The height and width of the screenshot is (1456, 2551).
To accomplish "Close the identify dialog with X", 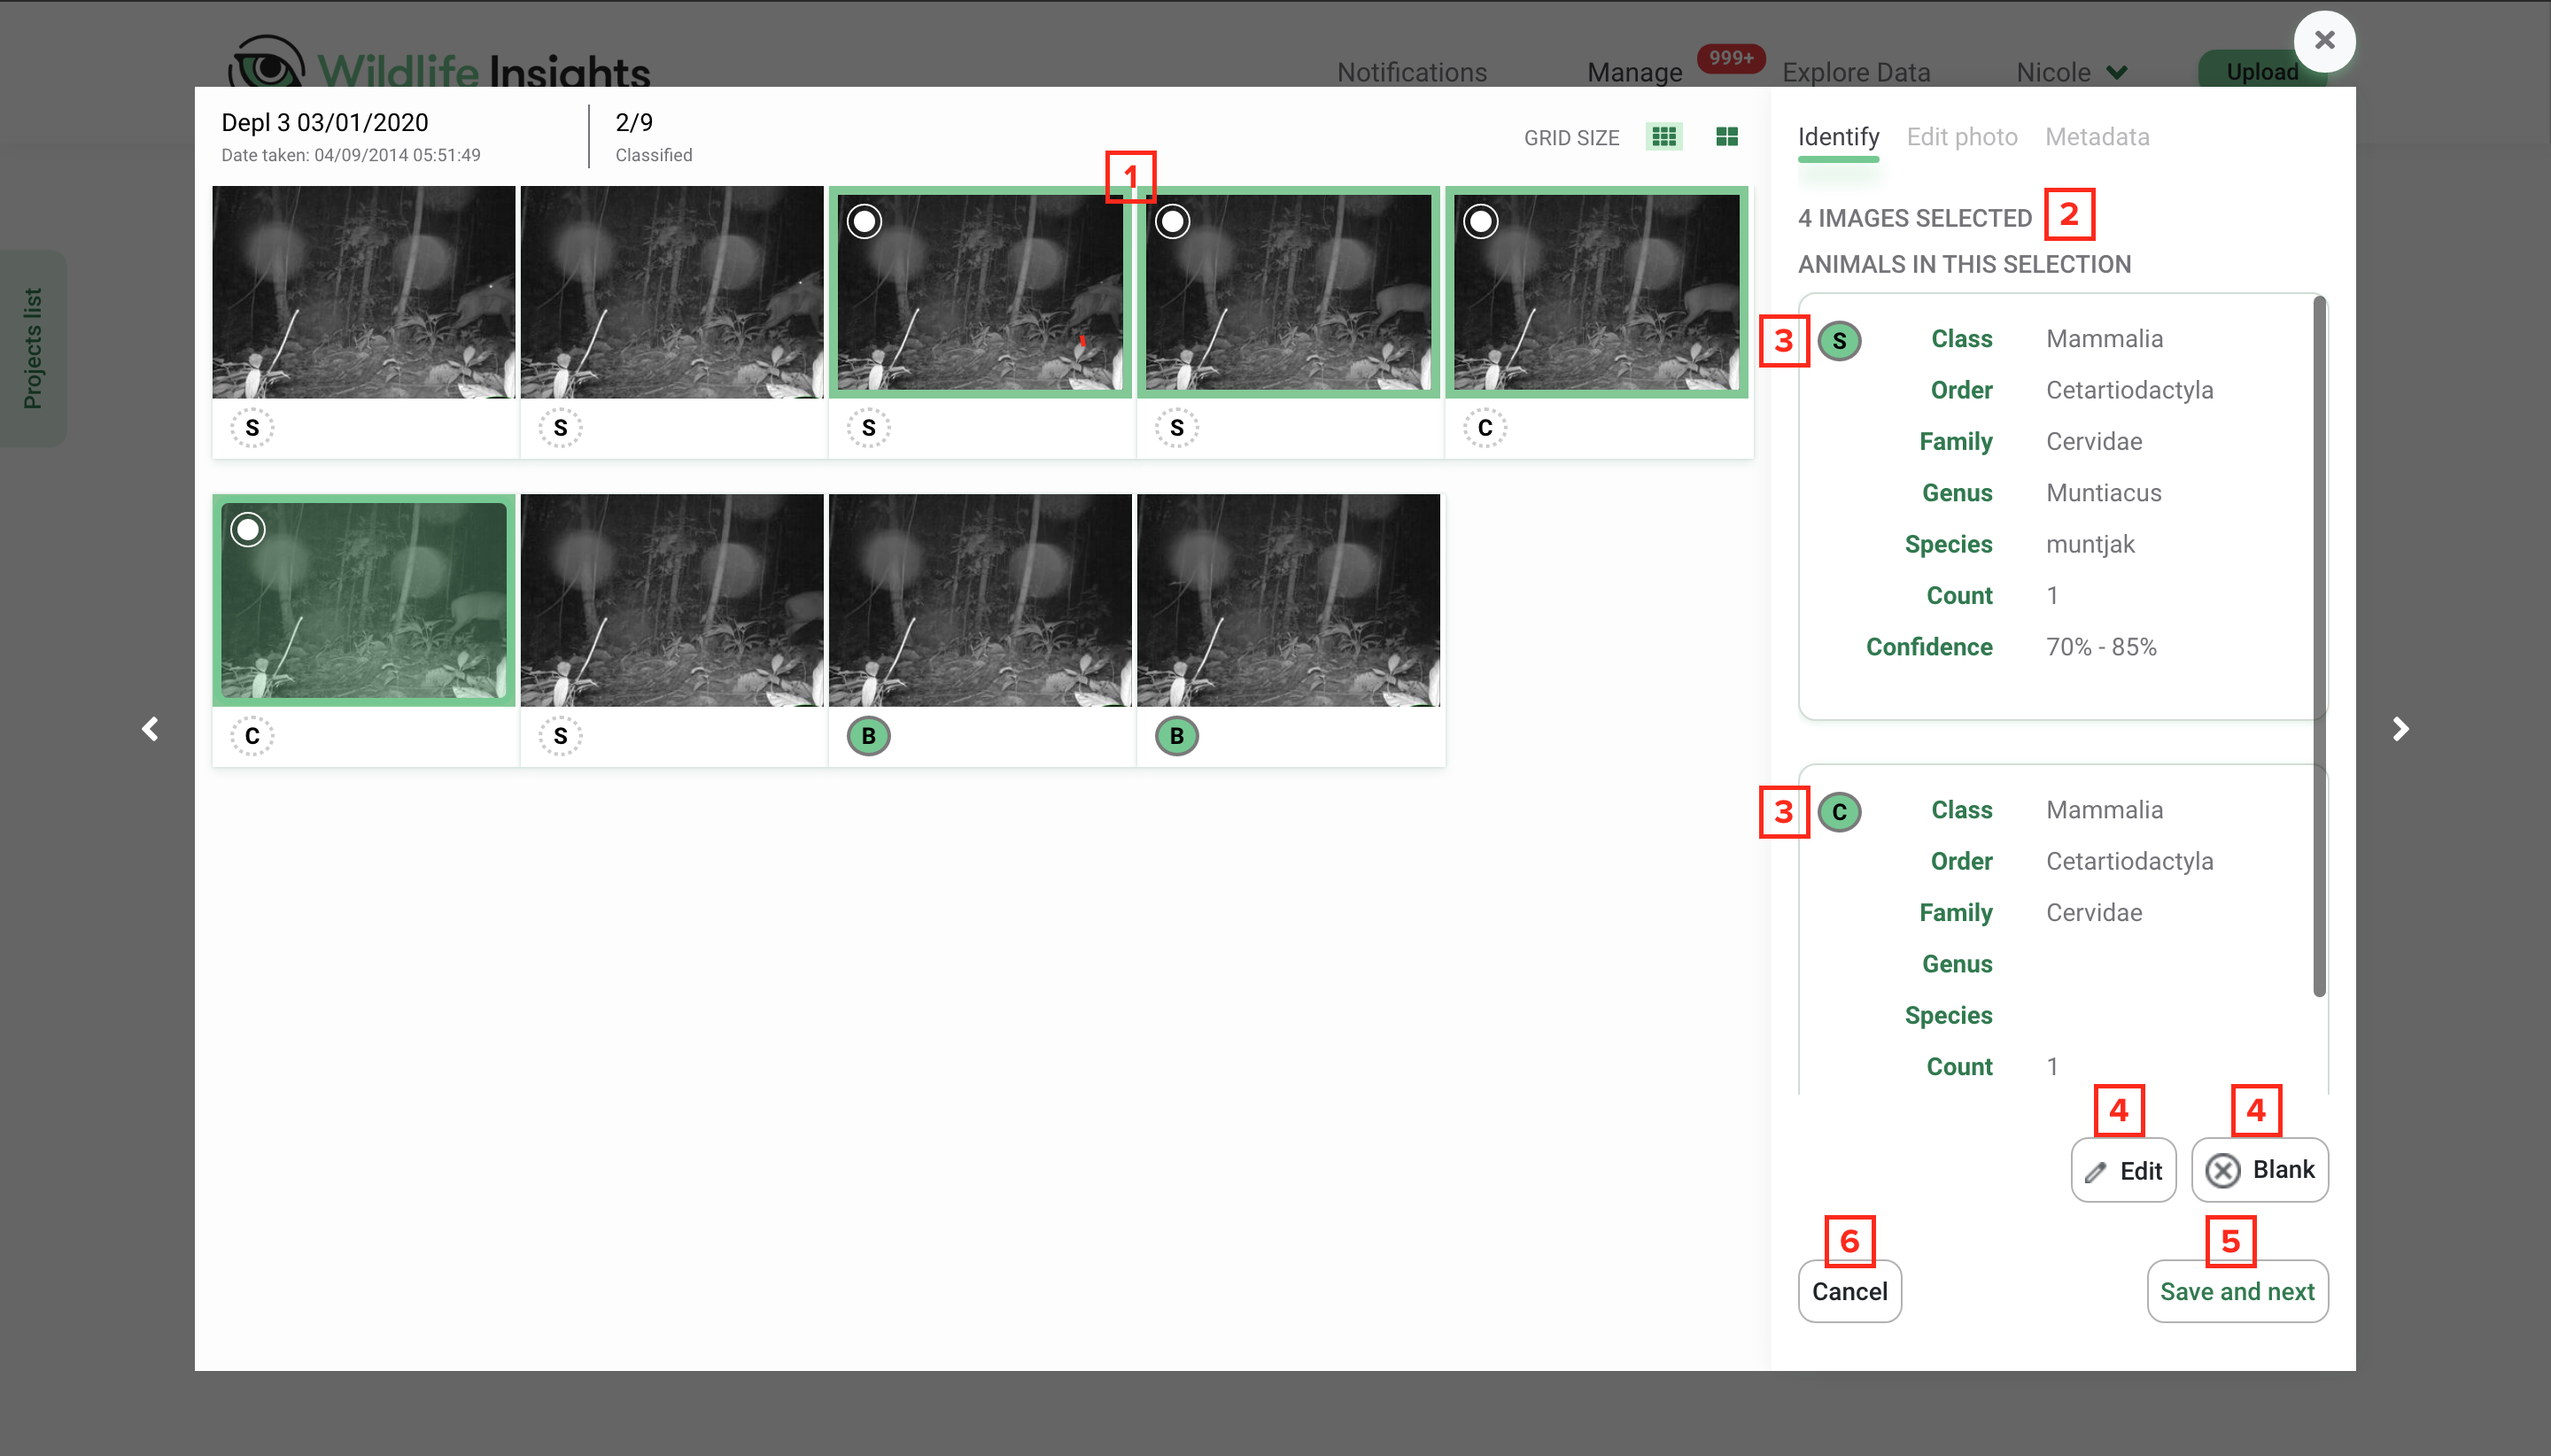I will tap(2325, 41).
